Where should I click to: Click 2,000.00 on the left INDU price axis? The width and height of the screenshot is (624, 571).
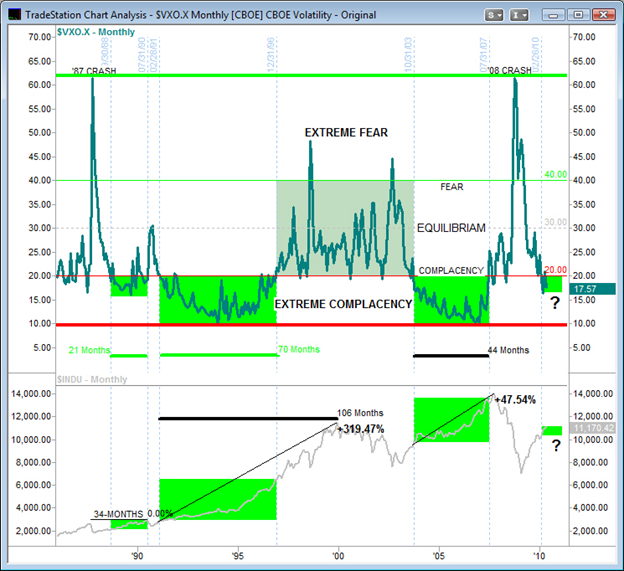pos(33,531)
